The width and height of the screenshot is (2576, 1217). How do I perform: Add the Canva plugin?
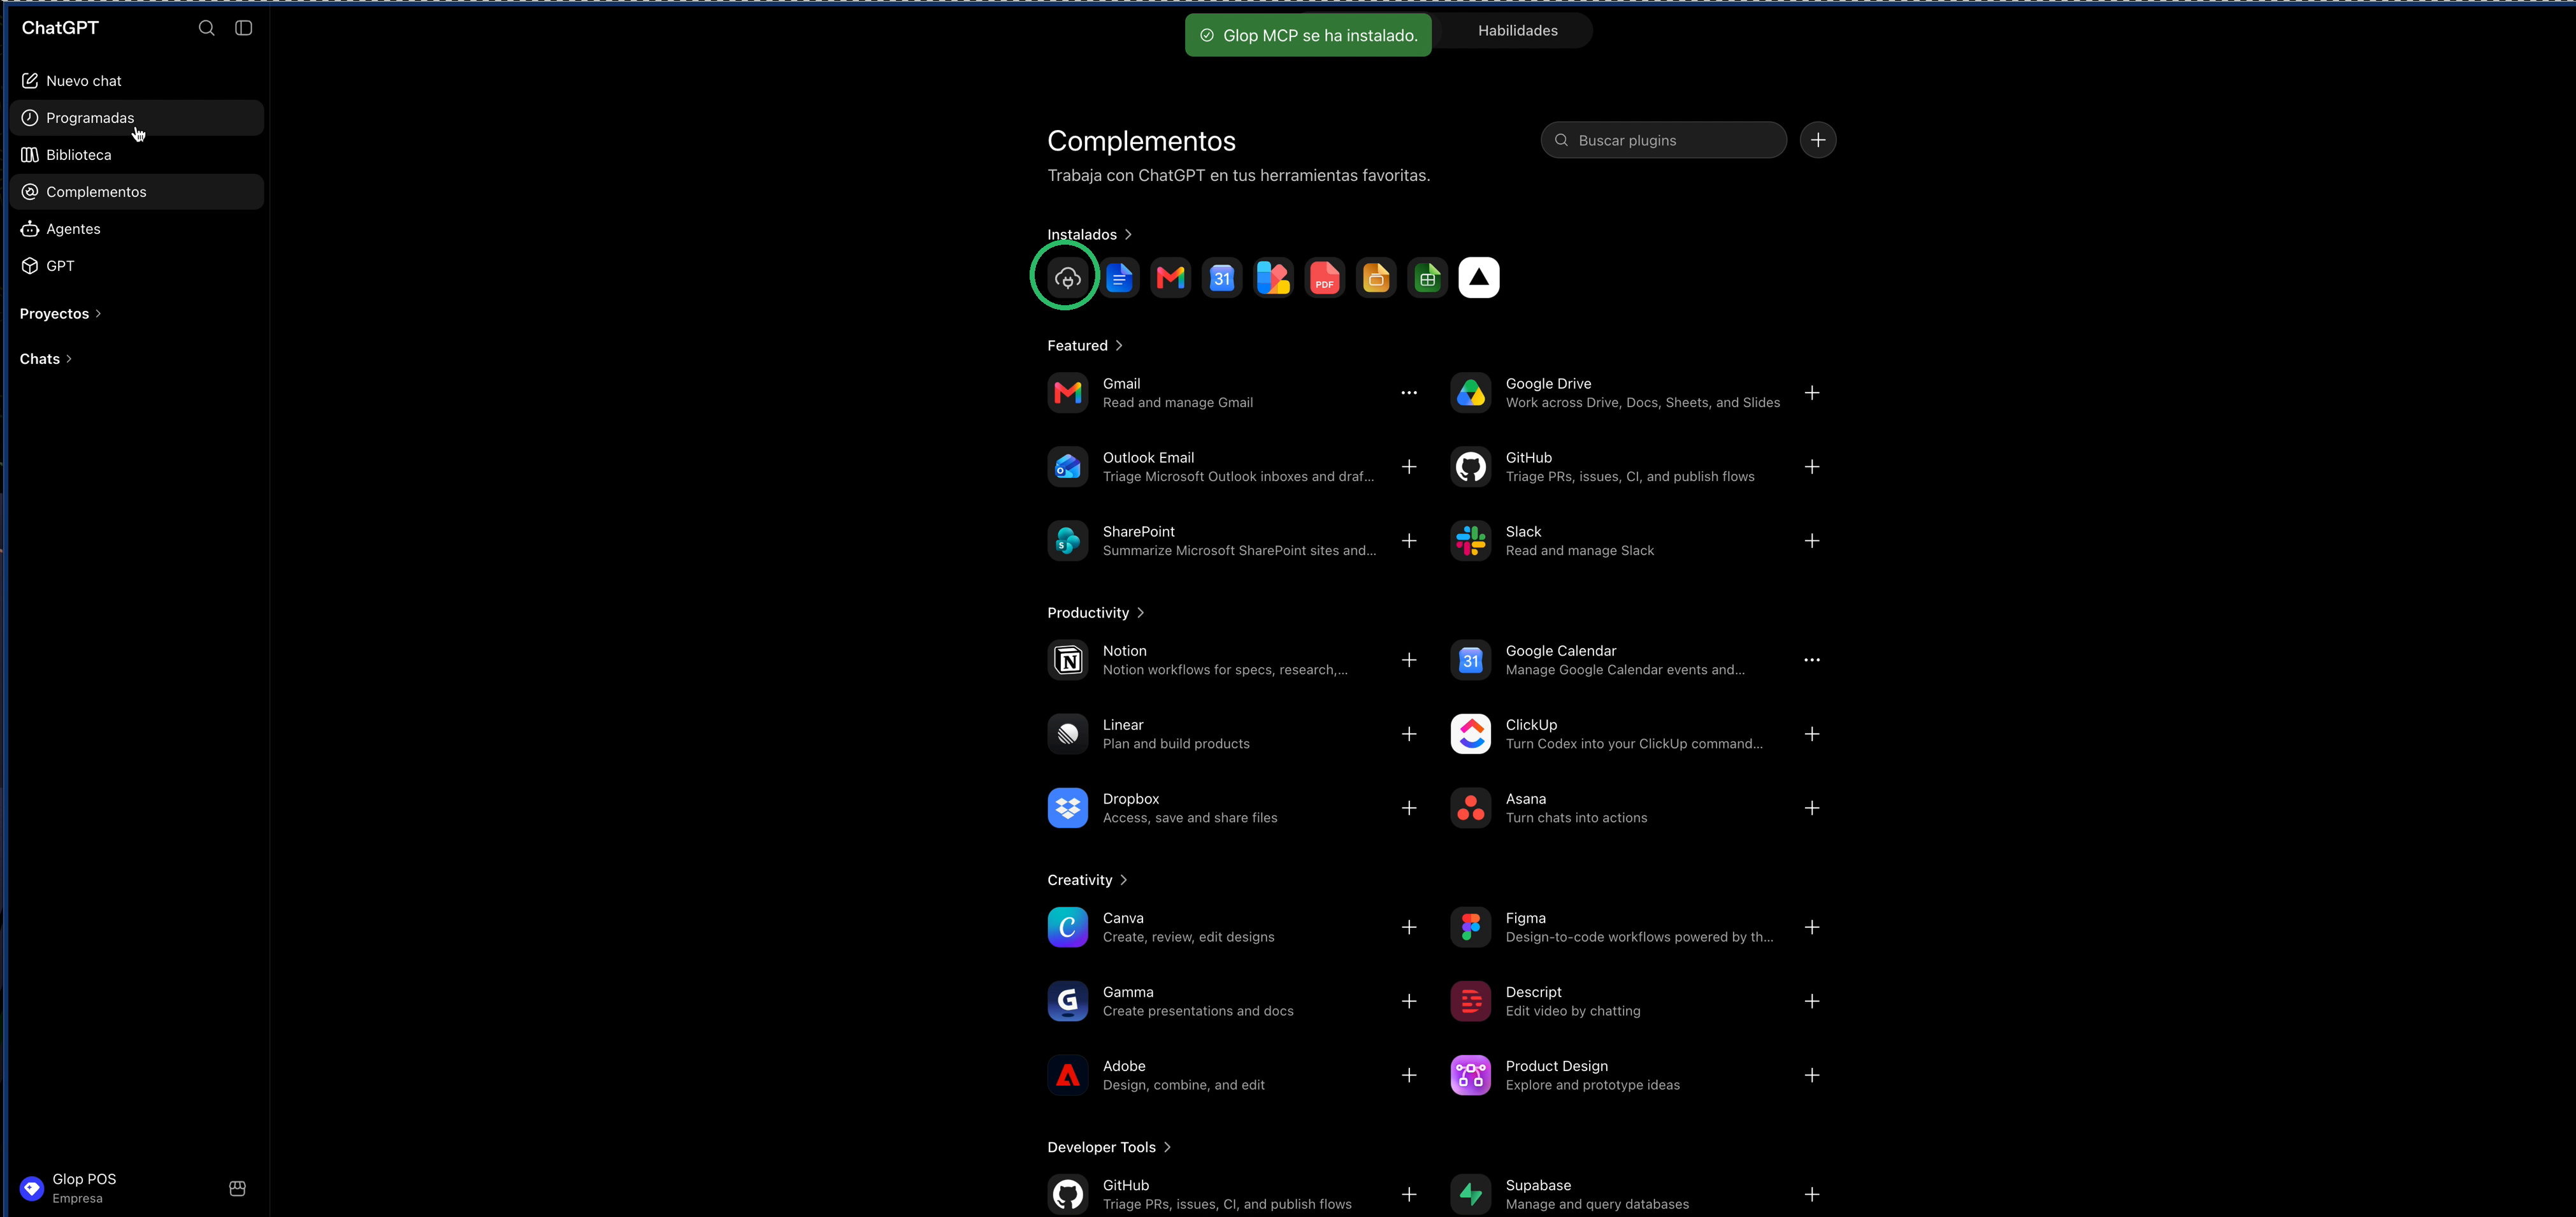(x=1408, y=927)
